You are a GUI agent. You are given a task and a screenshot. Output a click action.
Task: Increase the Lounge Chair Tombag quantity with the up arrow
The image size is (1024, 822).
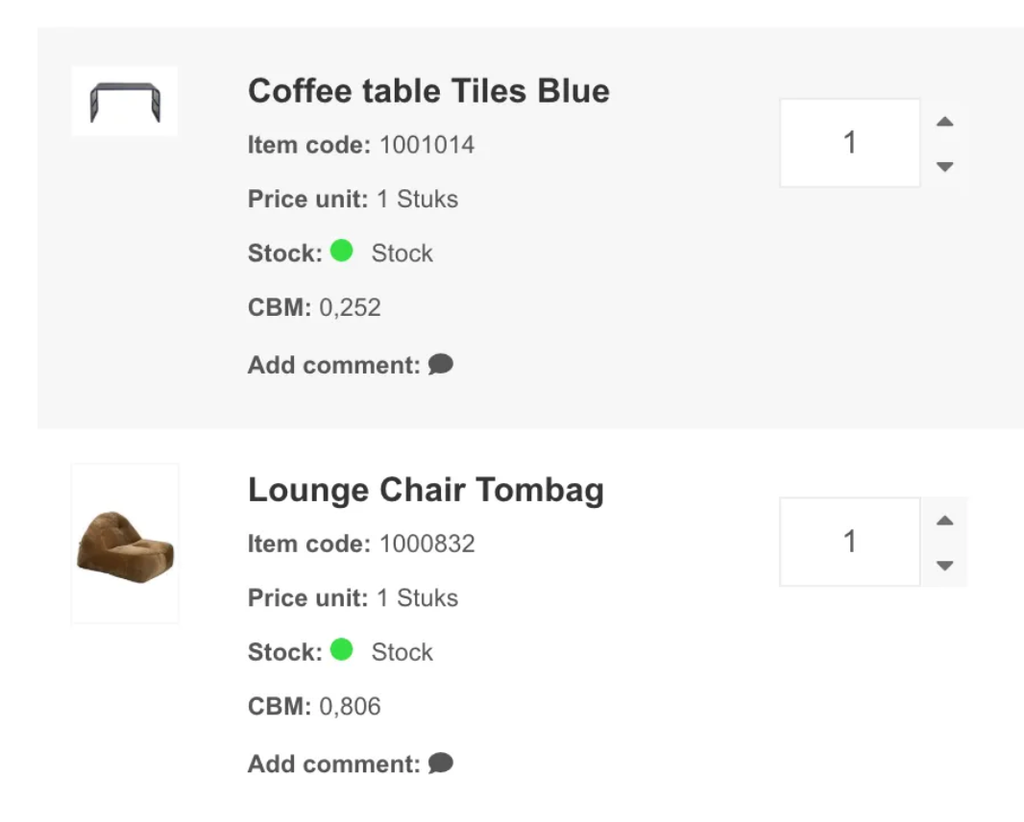pyautogui.click(x=944, y=521)
